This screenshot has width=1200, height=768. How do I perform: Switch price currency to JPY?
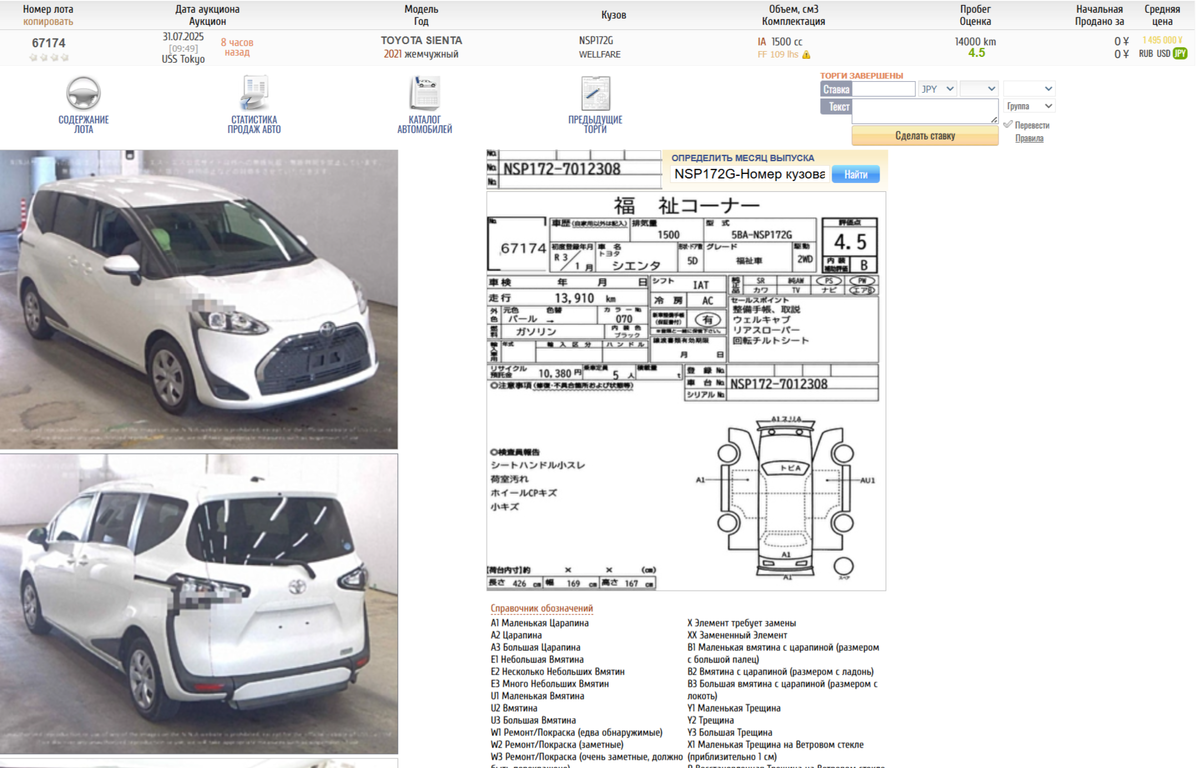click(1180, 53)
